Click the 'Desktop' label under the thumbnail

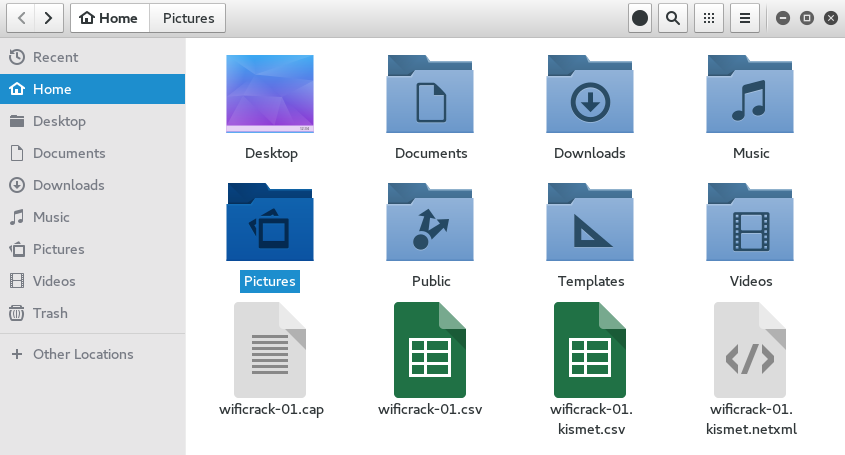click(271, 154)
